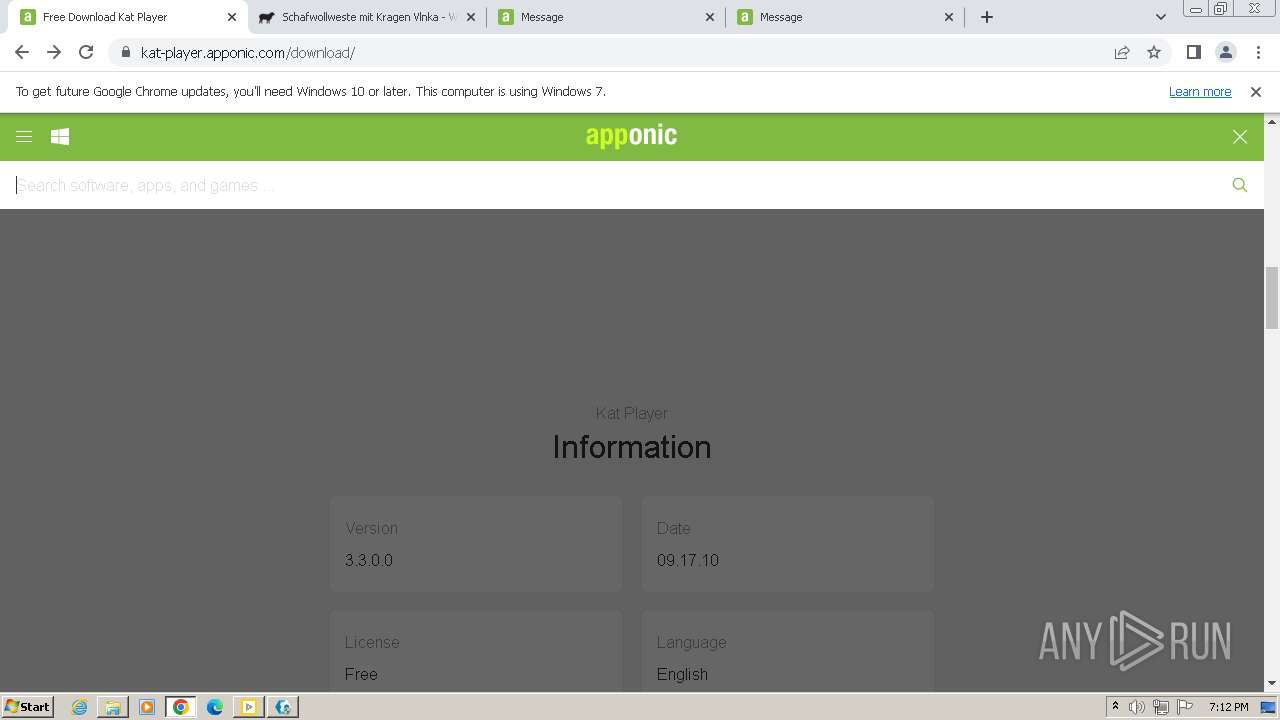Close the Schafwollweste tab
The height and width of the screenshot is (720, 1280).
(x=471, y=17)
